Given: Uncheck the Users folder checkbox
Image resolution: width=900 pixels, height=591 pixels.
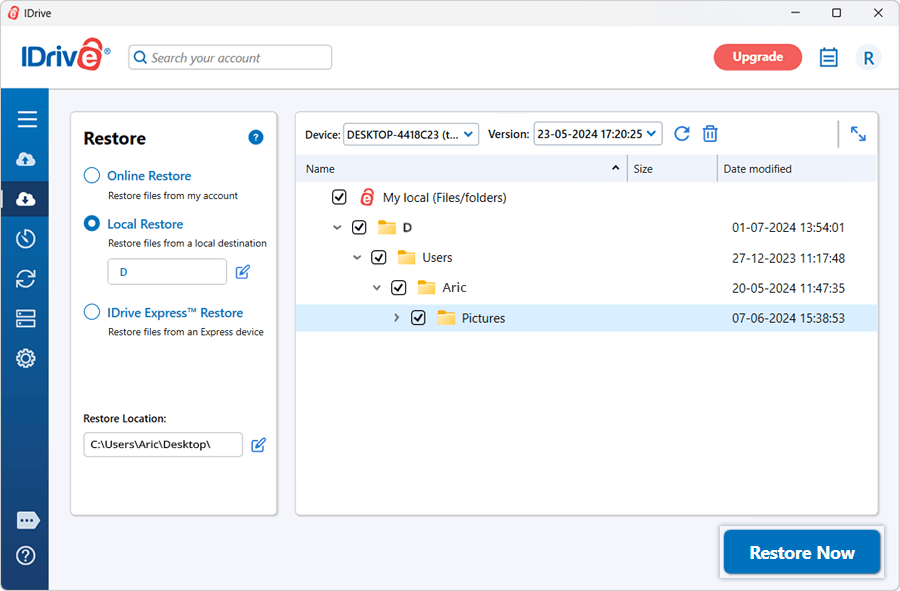Looking at the screenshot, I should pos(379,257).
